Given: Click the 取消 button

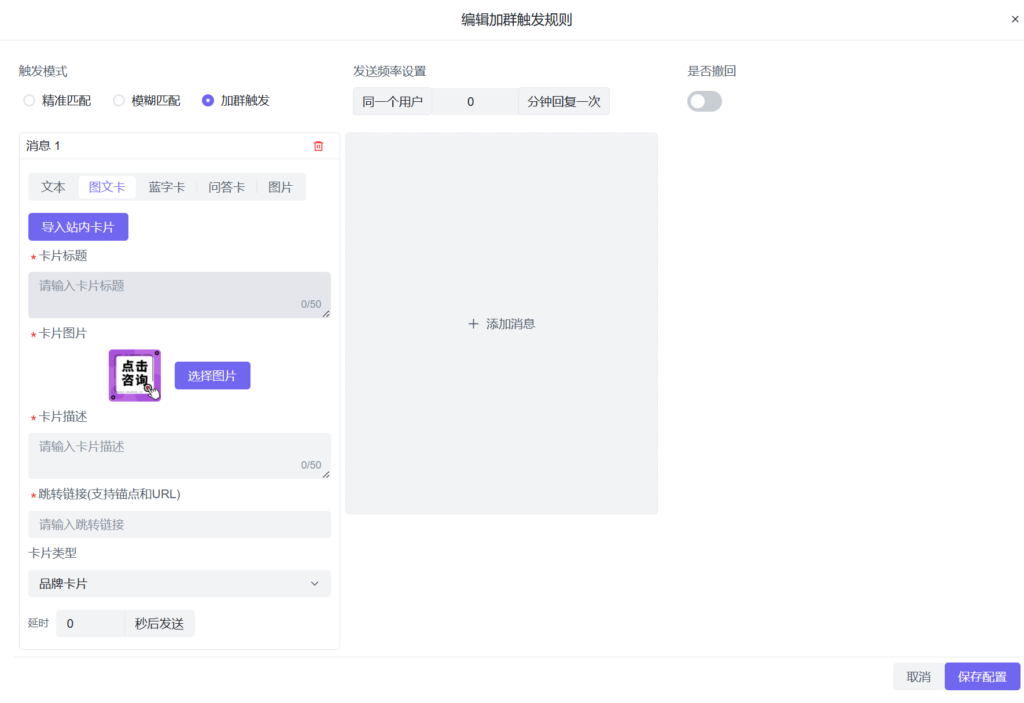Looking at the screenshot, I should (918, 677).
